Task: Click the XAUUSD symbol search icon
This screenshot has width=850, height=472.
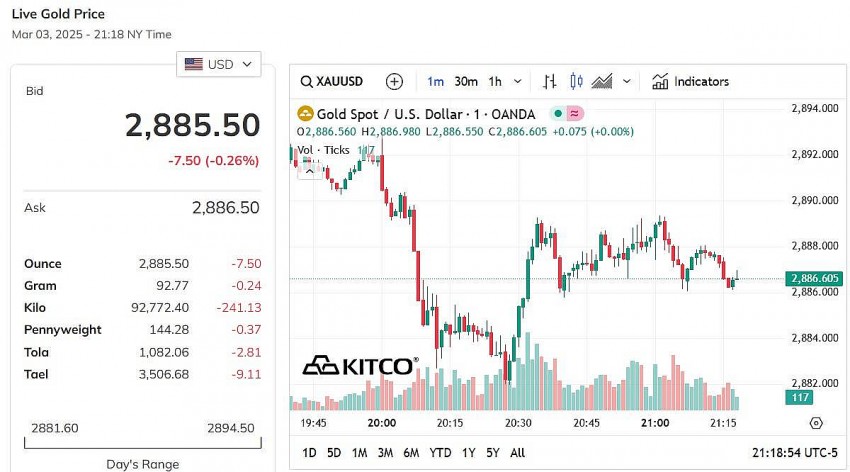Action: pyautogui.click(x=306, y=82)
